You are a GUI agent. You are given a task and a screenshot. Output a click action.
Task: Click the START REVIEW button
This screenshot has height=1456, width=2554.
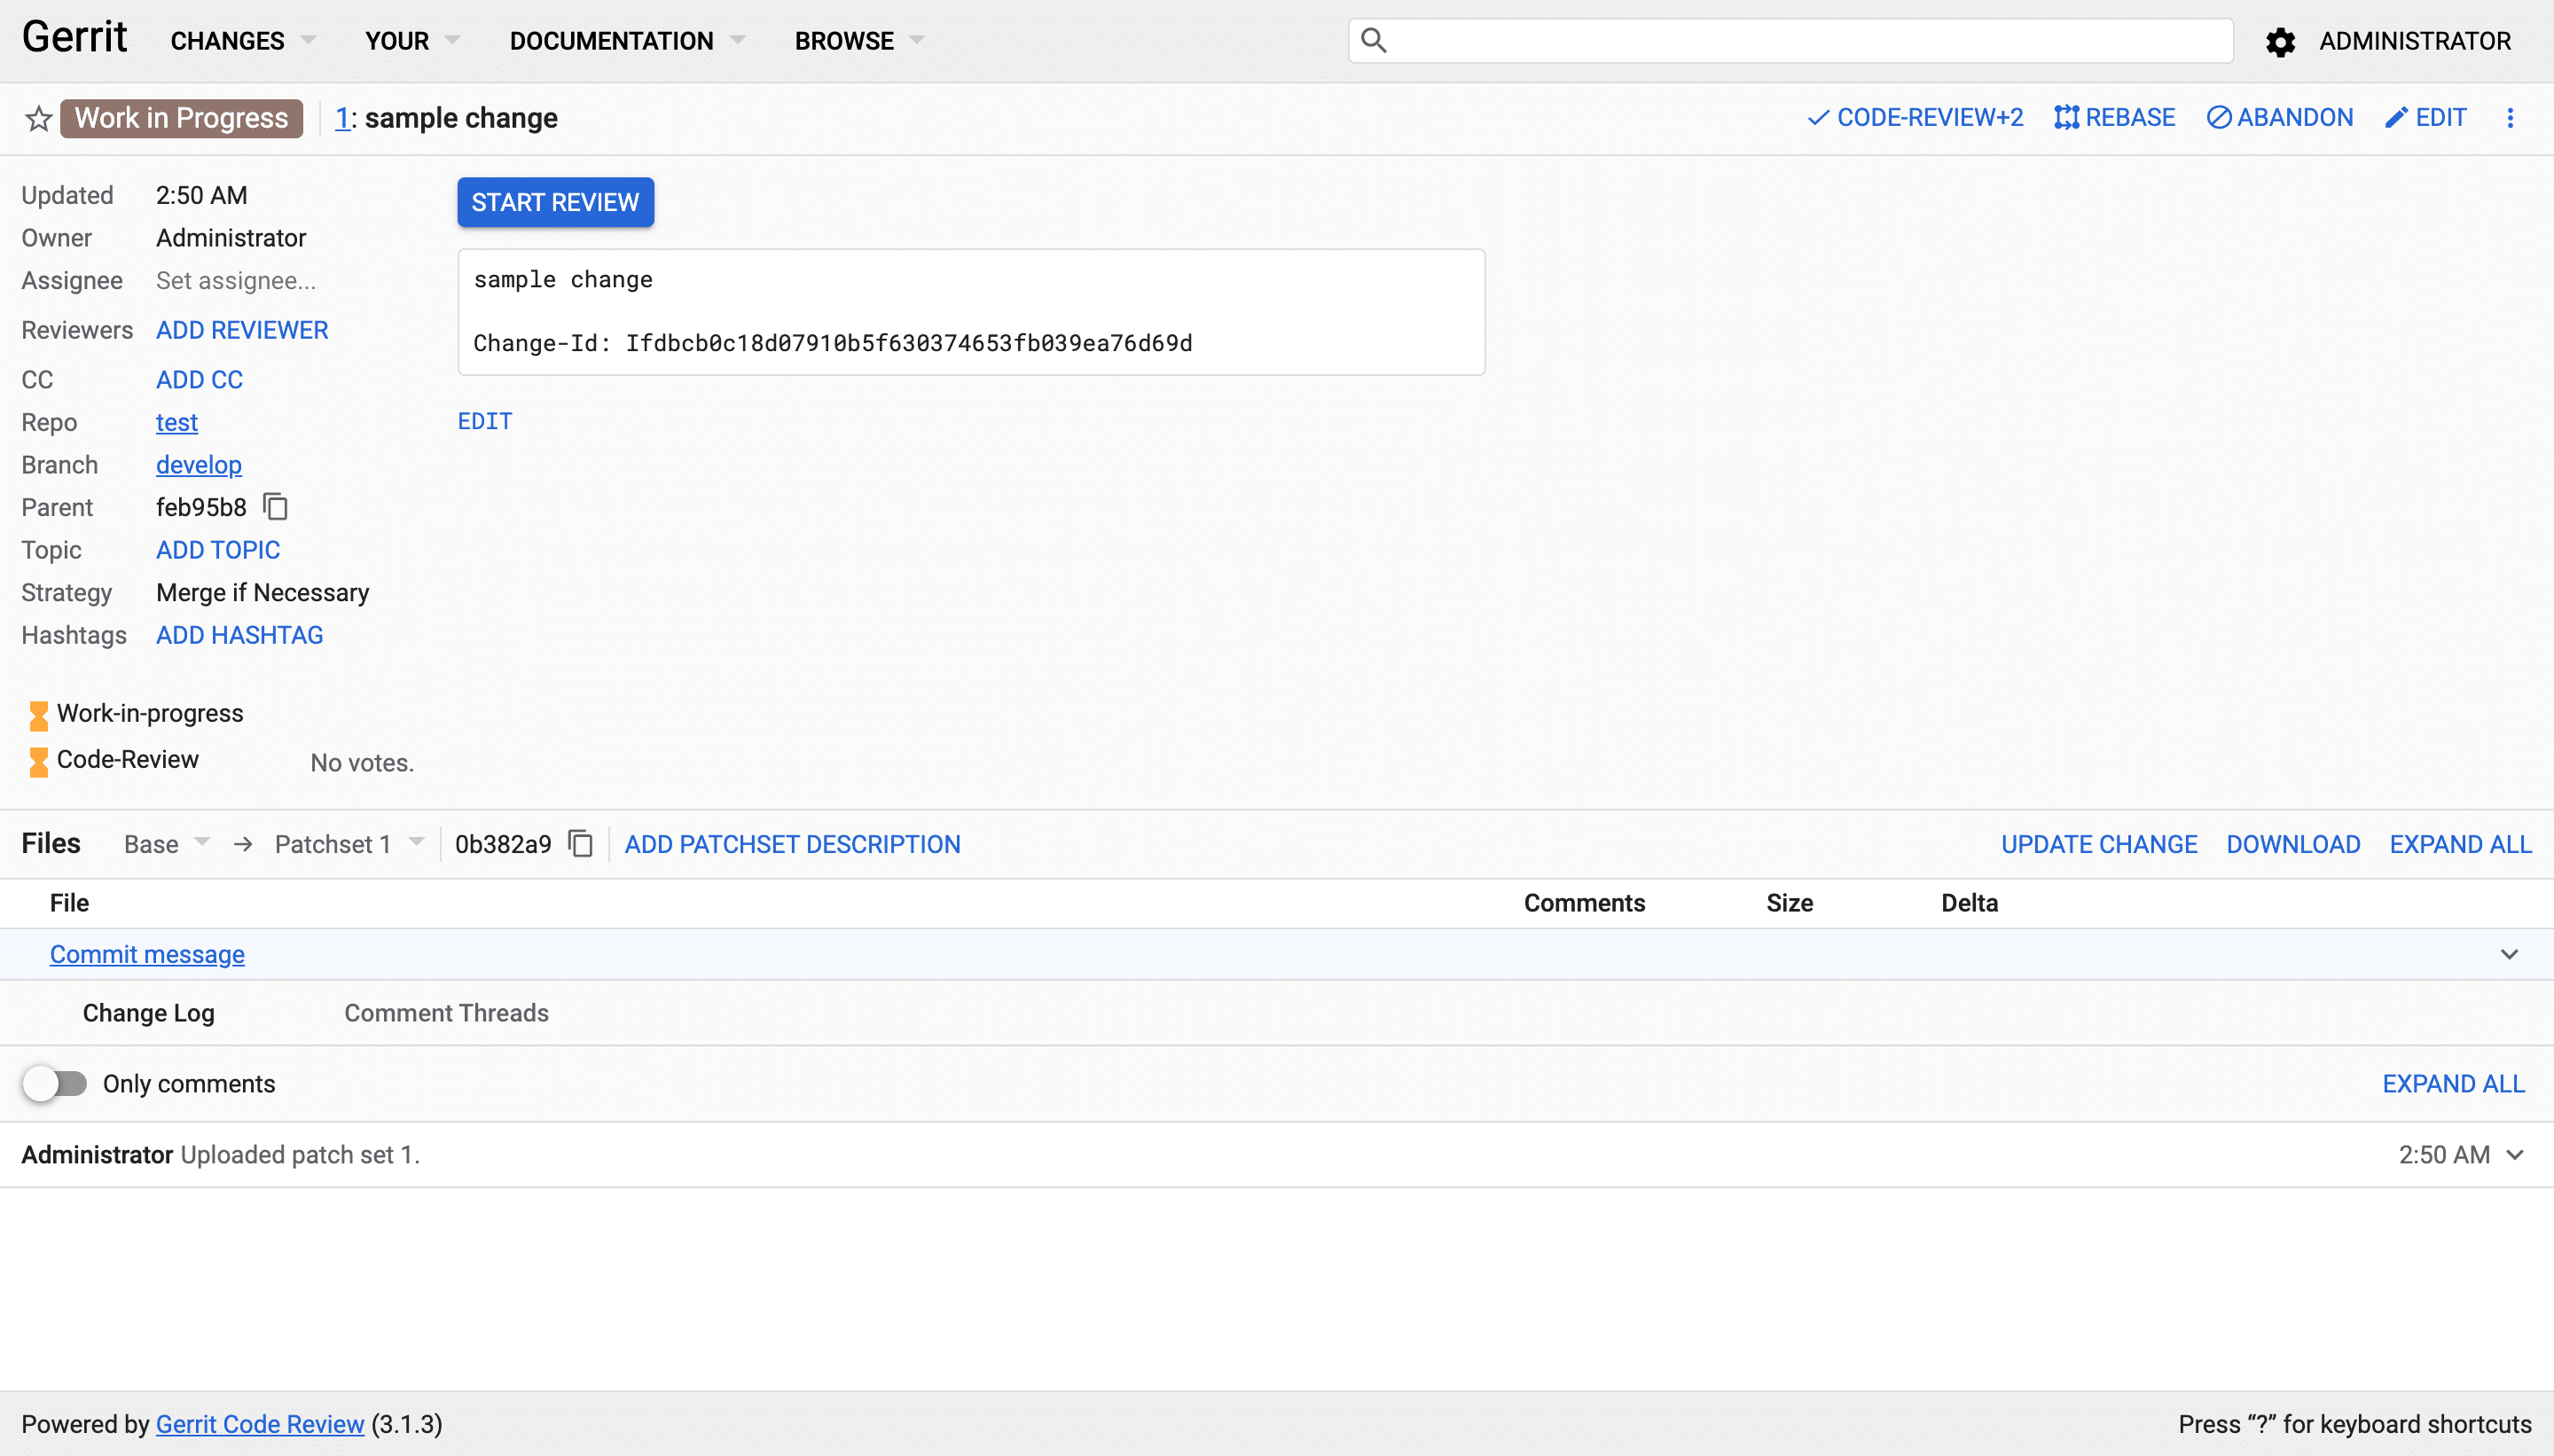click(x=554, y=202)
